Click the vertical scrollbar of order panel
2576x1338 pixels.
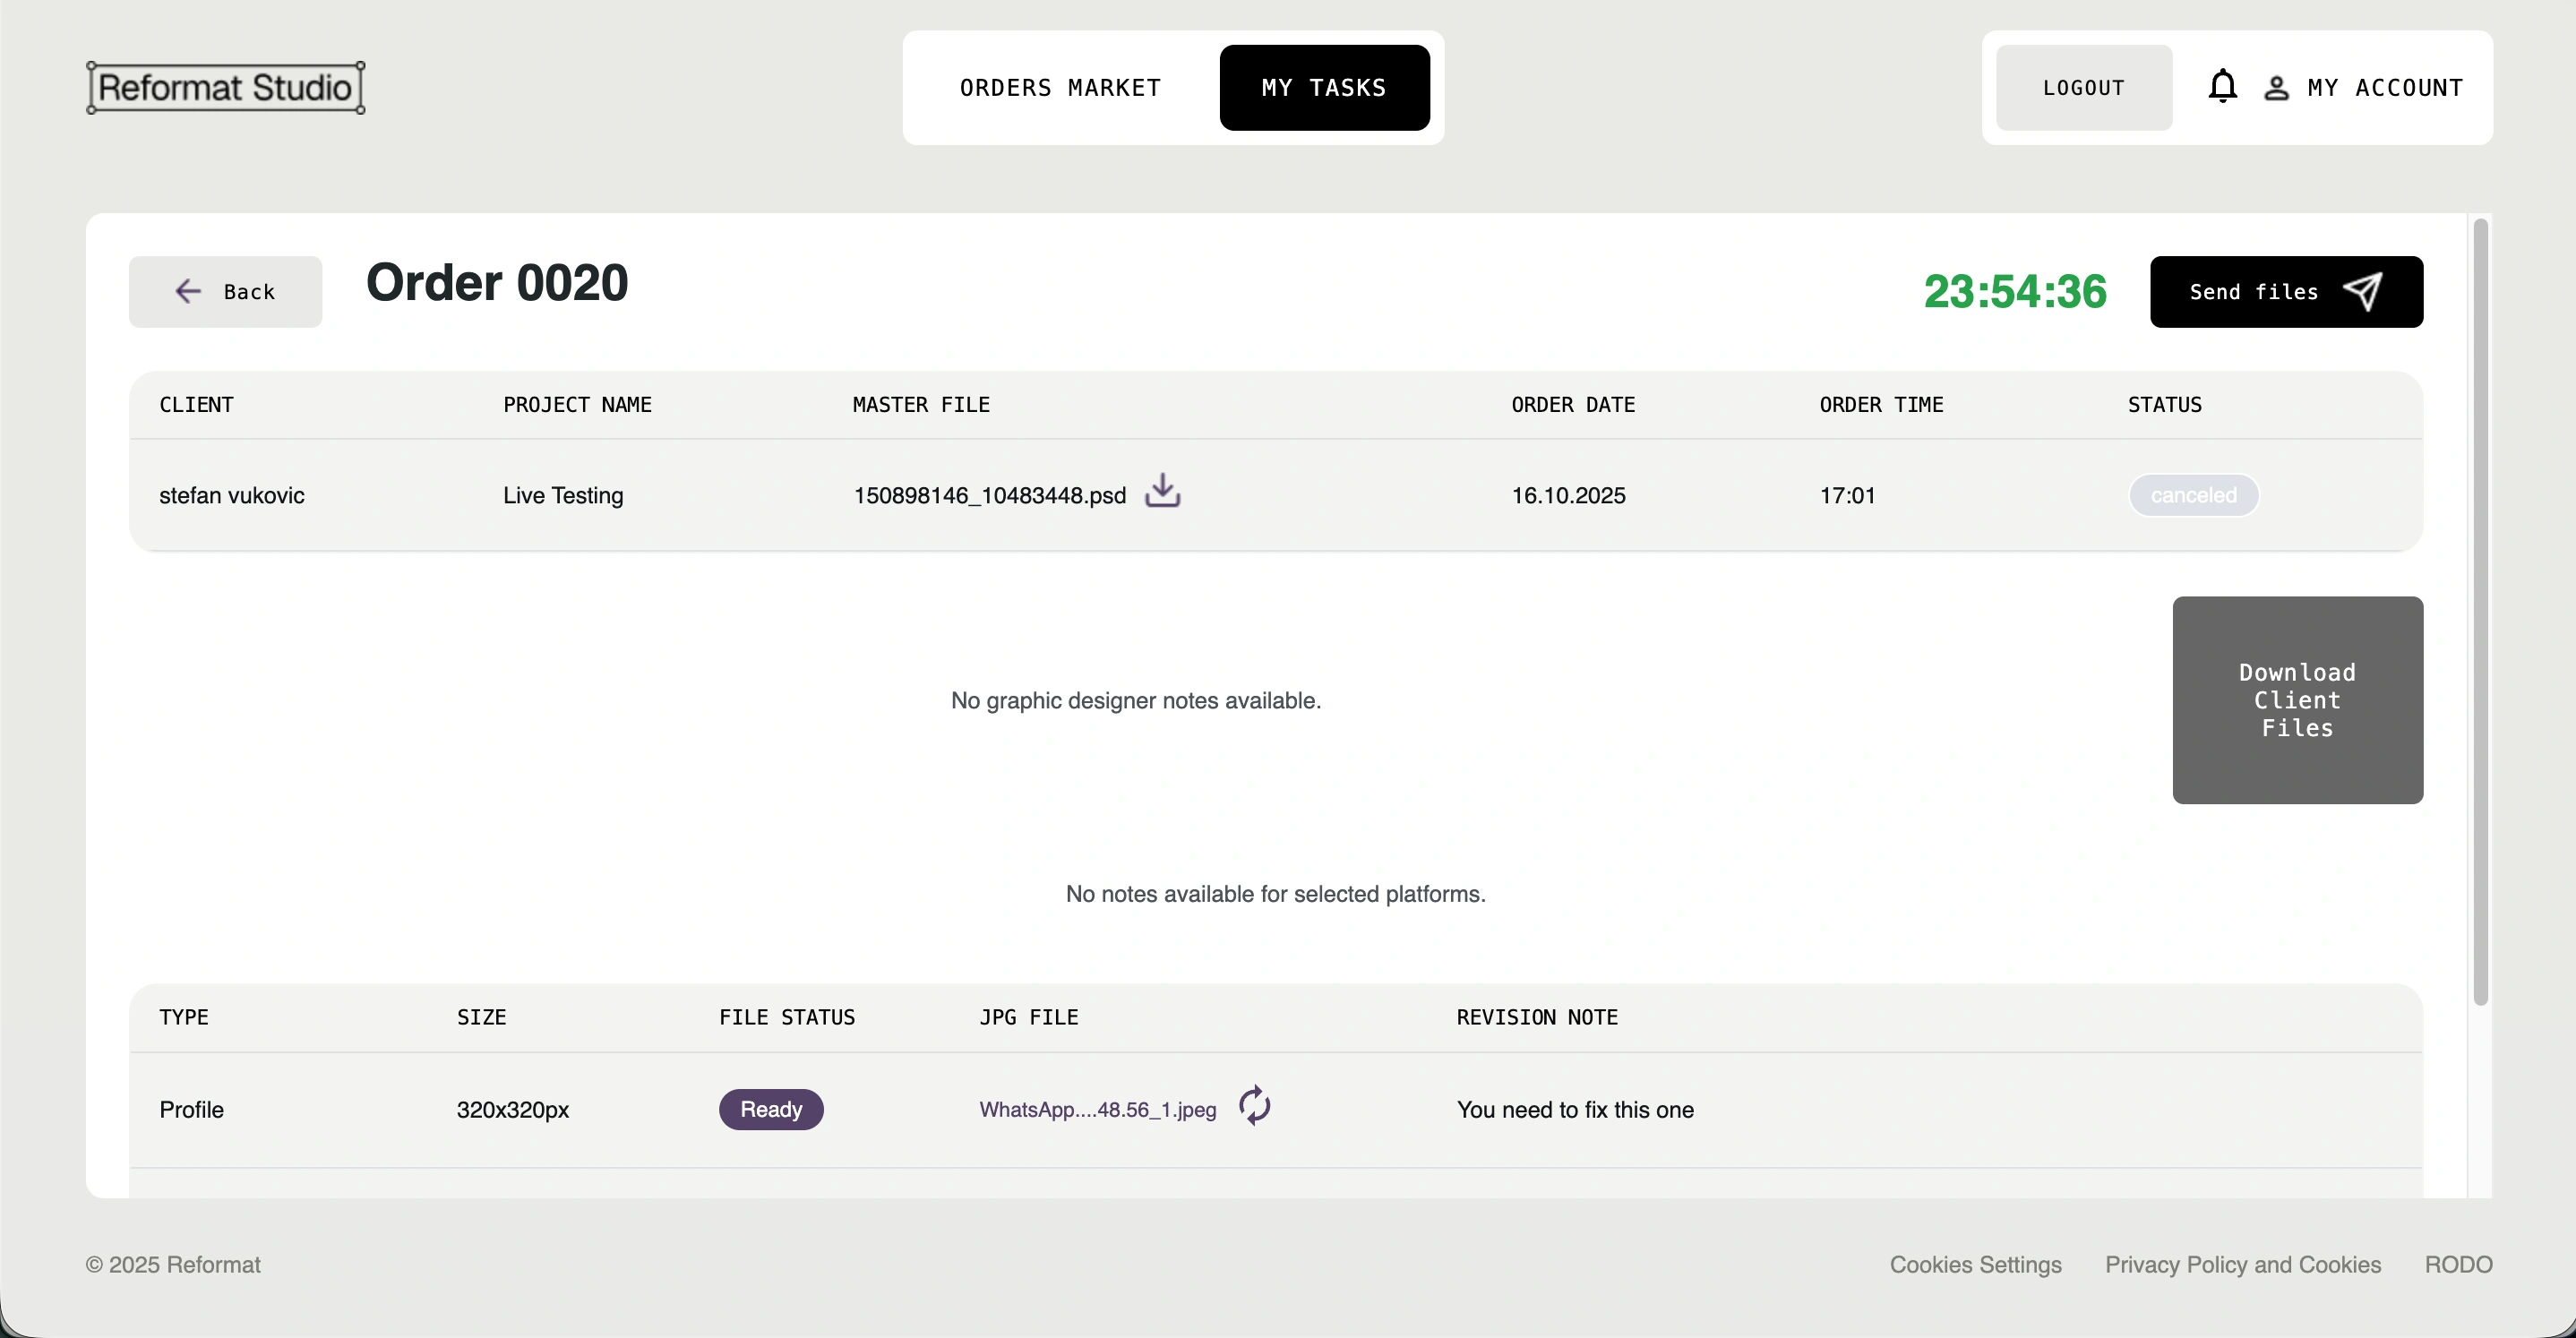[2480, 610]
